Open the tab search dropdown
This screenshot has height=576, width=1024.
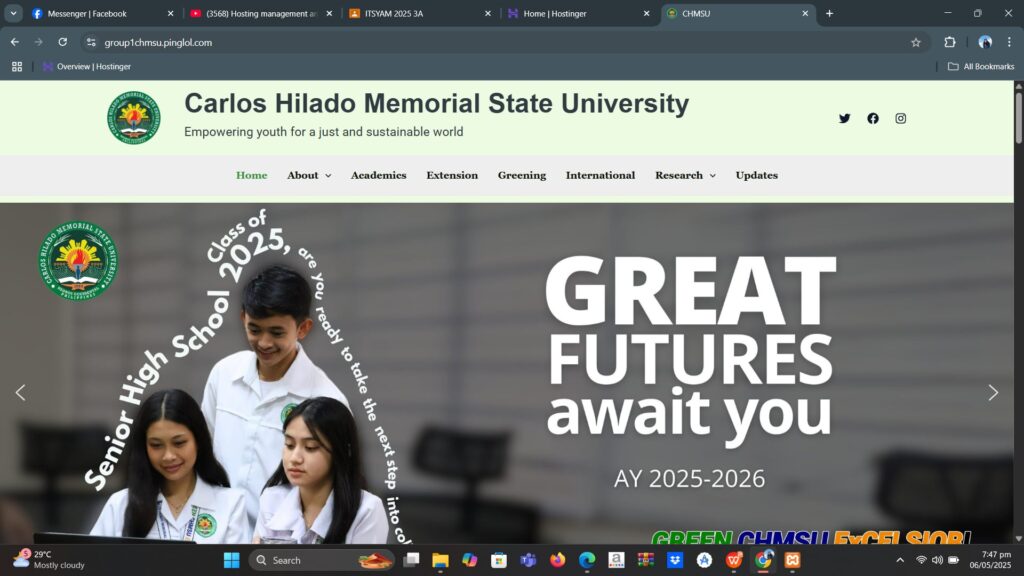[14, 13]
